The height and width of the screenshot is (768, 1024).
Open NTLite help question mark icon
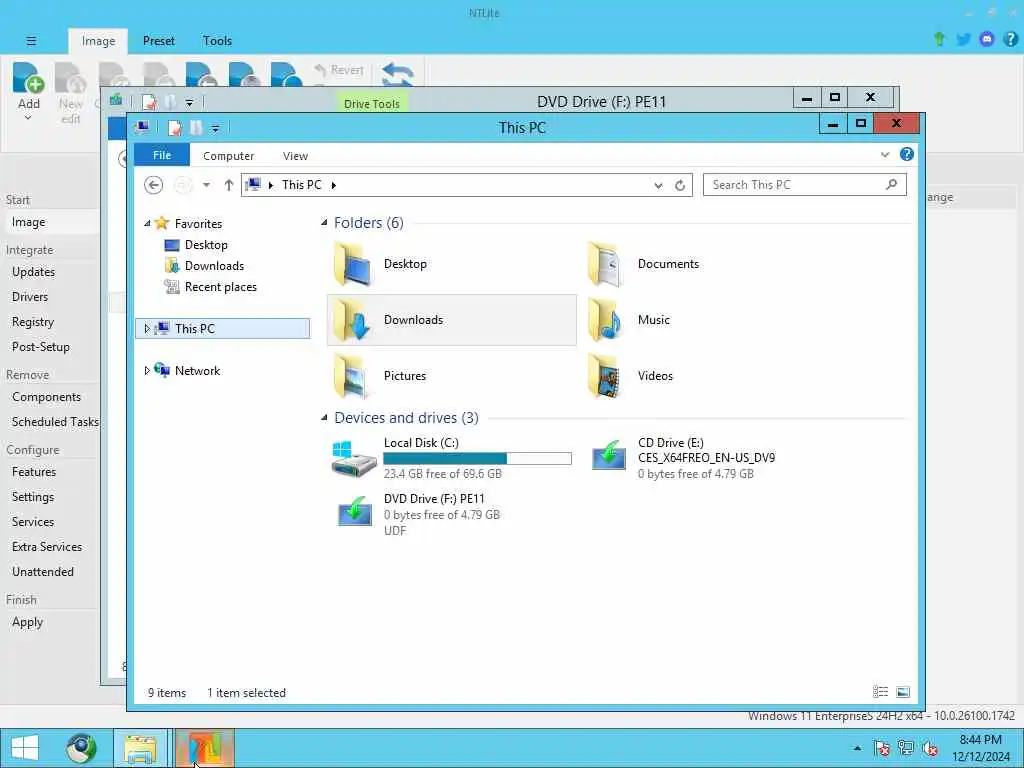pyautogui.click(x=1010, y=40)
